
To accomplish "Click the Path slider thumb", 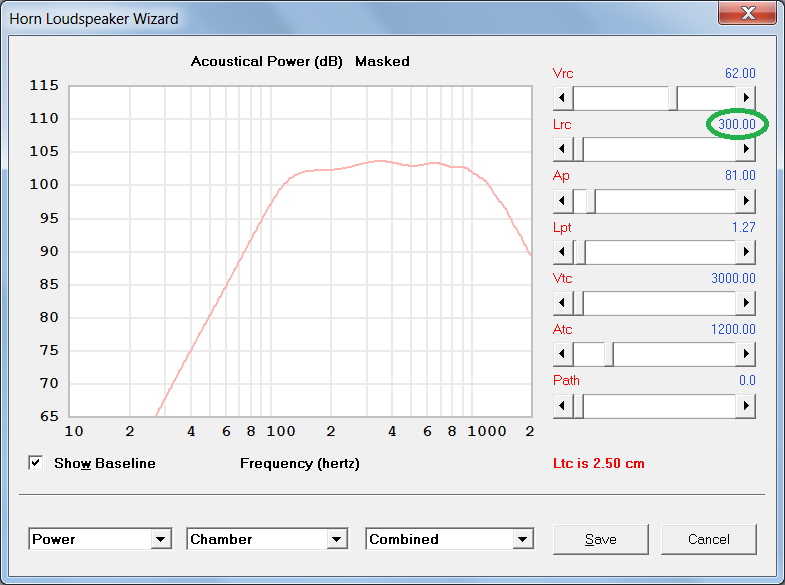I will tap(578, 406).
